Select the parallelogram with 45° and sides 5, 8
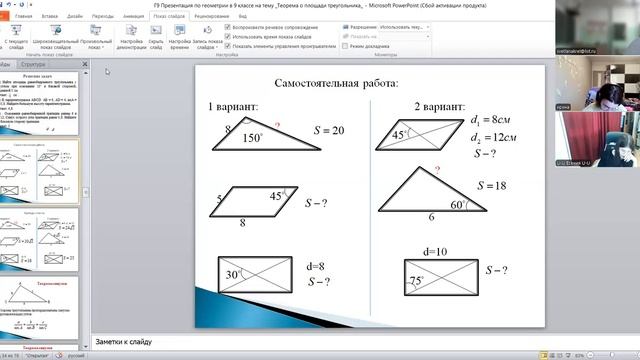This screenshot has height=360, width=640. point(253,202)
